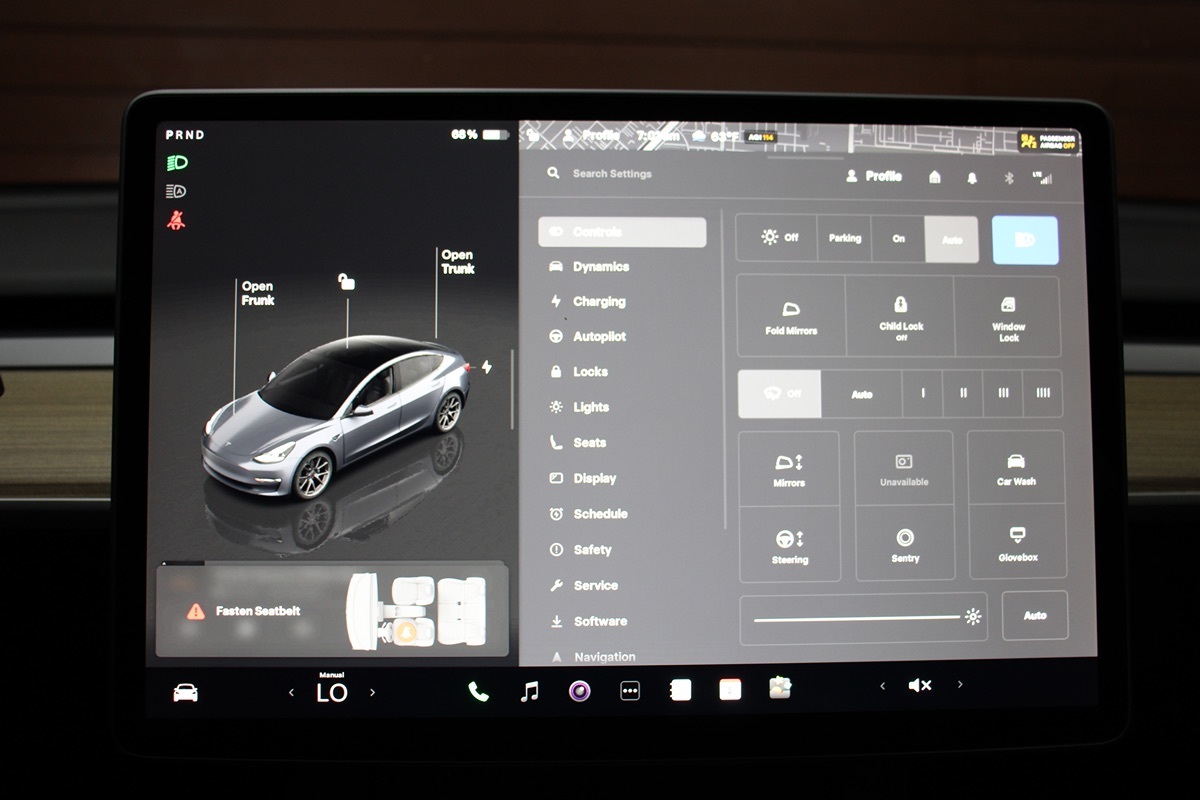Increase temperature with right chevron
The width and height of the screenshot is (1200, 800).
pyautogui.click(x=373, y=692)
